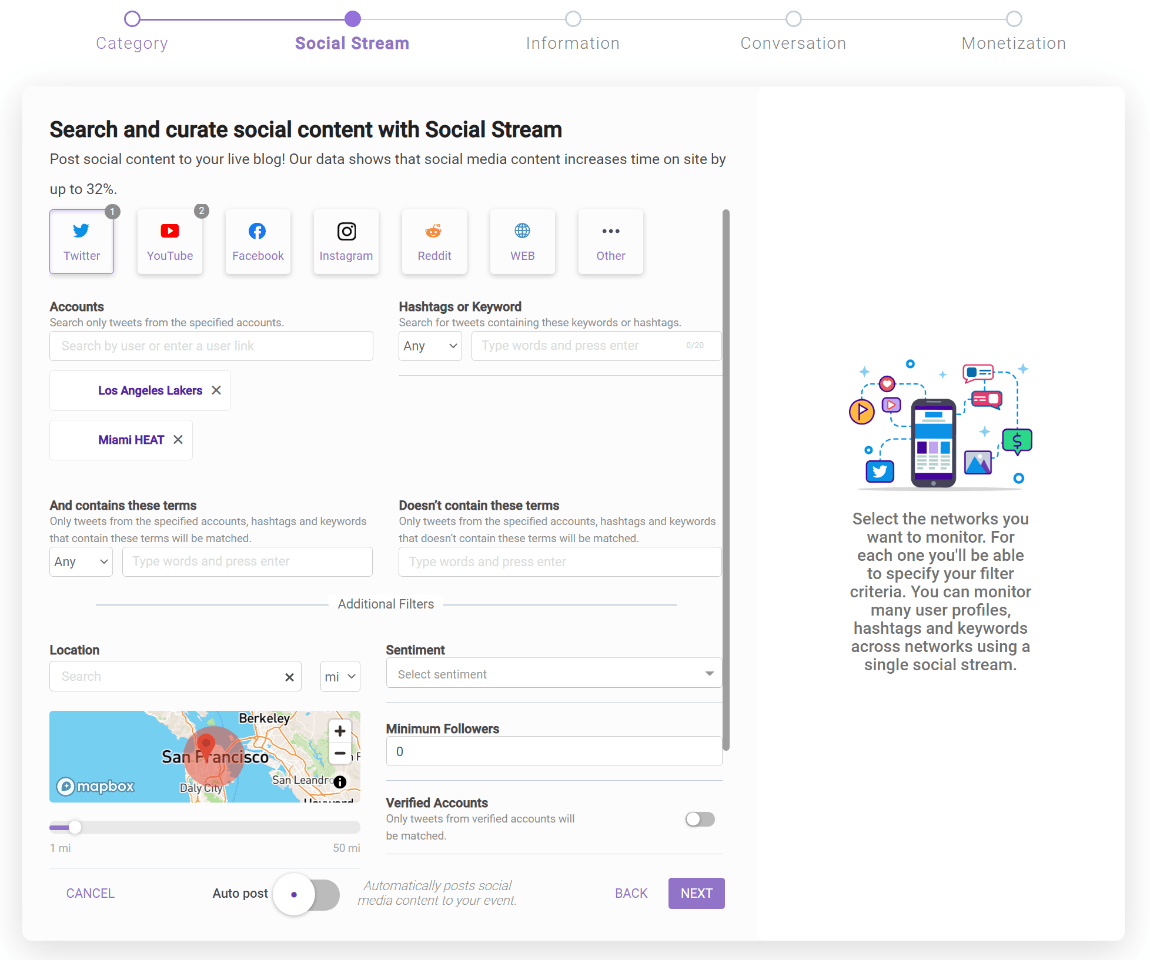Choose the Facebook network icon
The width and height of the screenshot is (1150, 960).
[257, 241]
